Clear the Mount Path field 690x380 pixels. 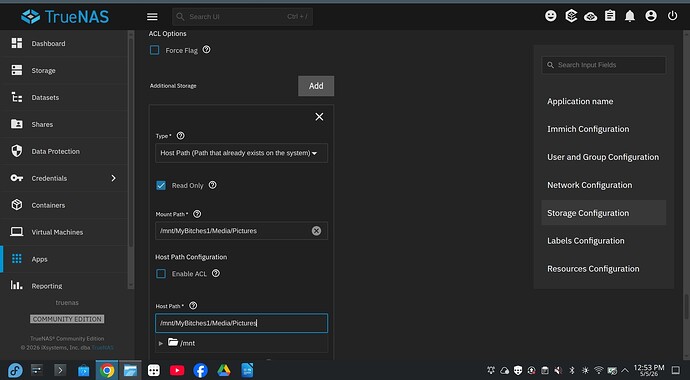tap(316, 230)
